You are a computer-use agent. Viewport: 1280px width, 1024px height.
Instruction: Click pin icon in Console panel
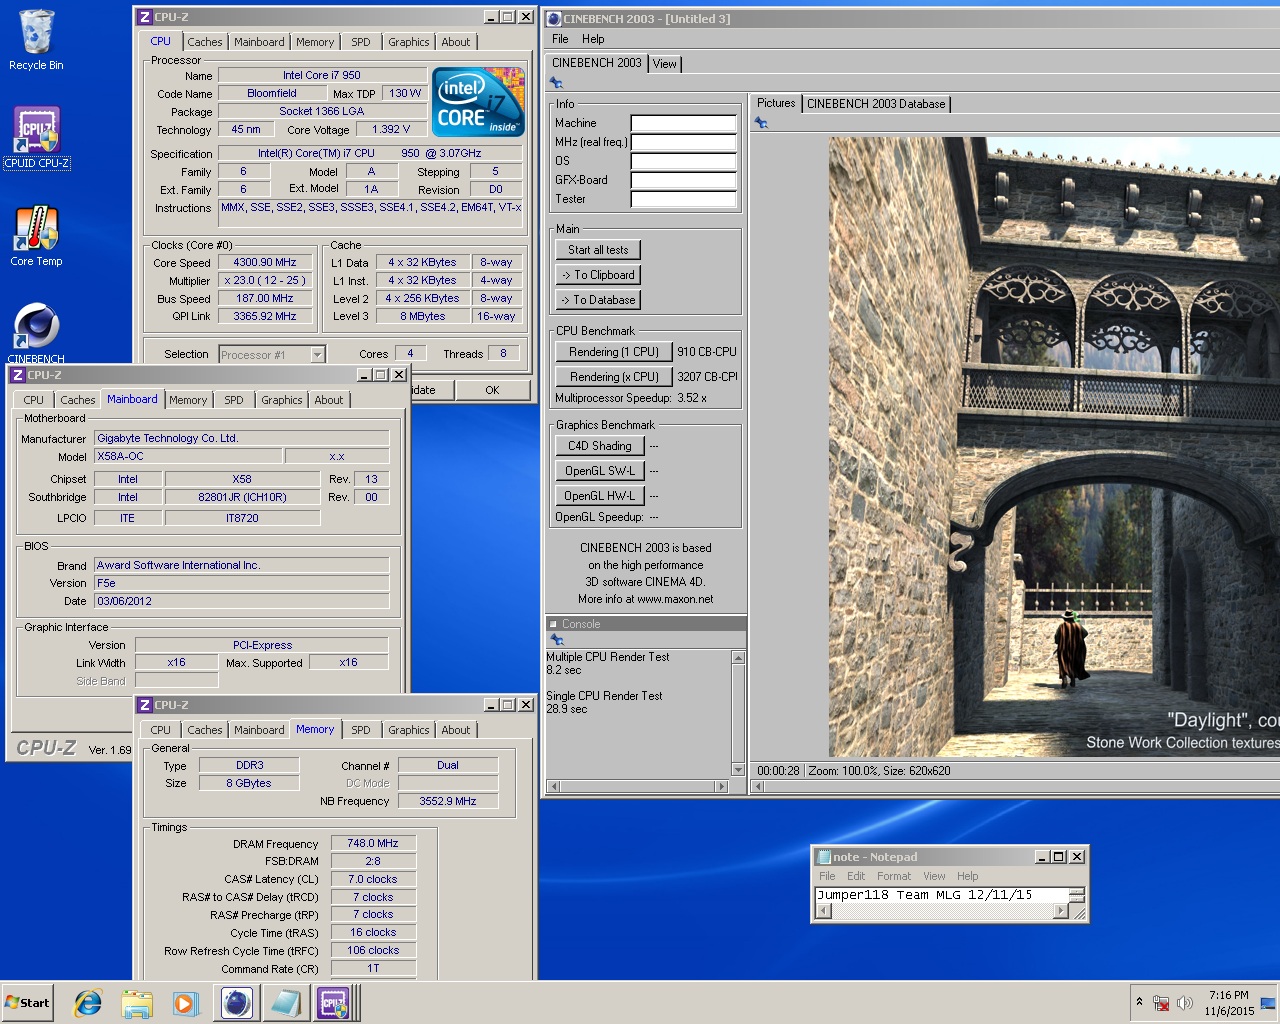pos(557,640)
